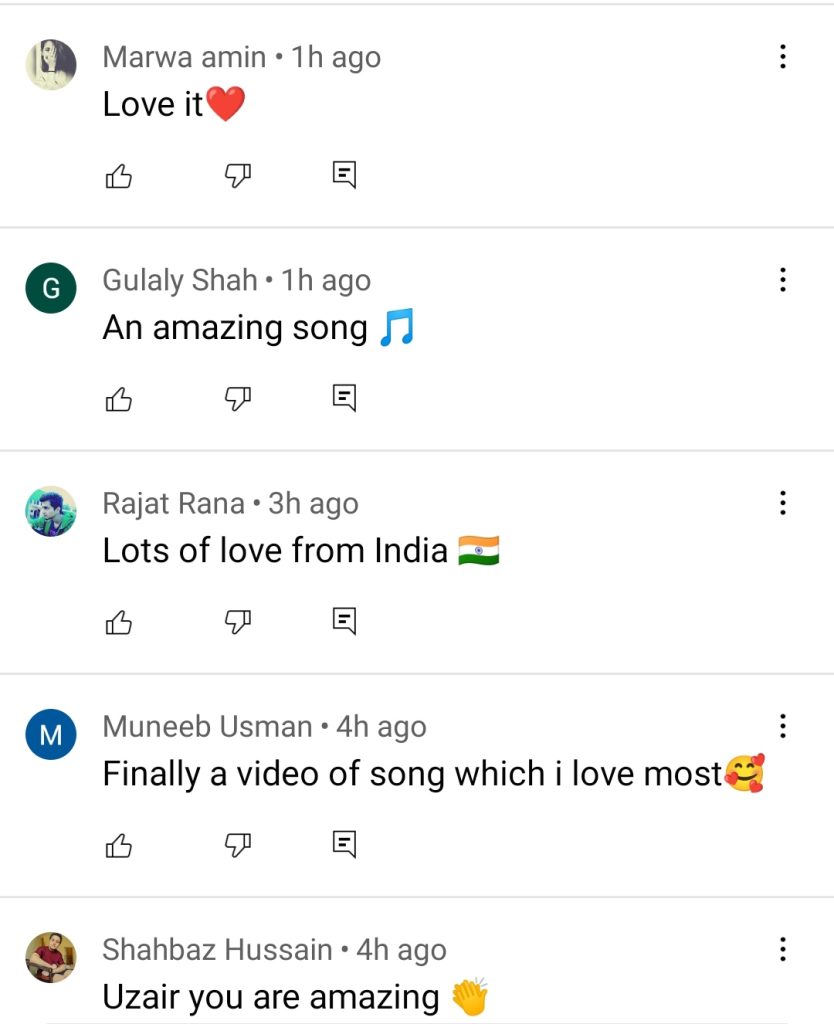Reply to Marwa amin's comment
This screenshot has height=1024, width=834.
pyautogui.click(x=344, y=174)
